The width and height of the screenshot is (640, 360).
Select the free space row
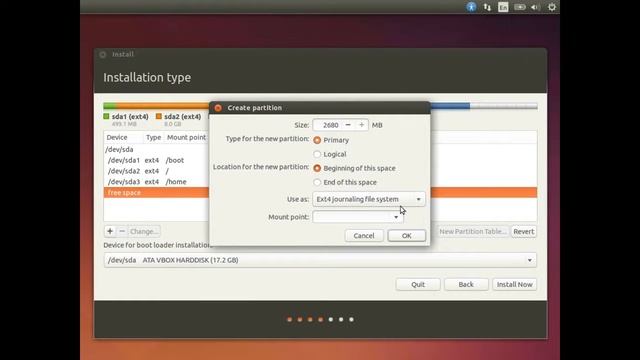[x=156, y=193]
